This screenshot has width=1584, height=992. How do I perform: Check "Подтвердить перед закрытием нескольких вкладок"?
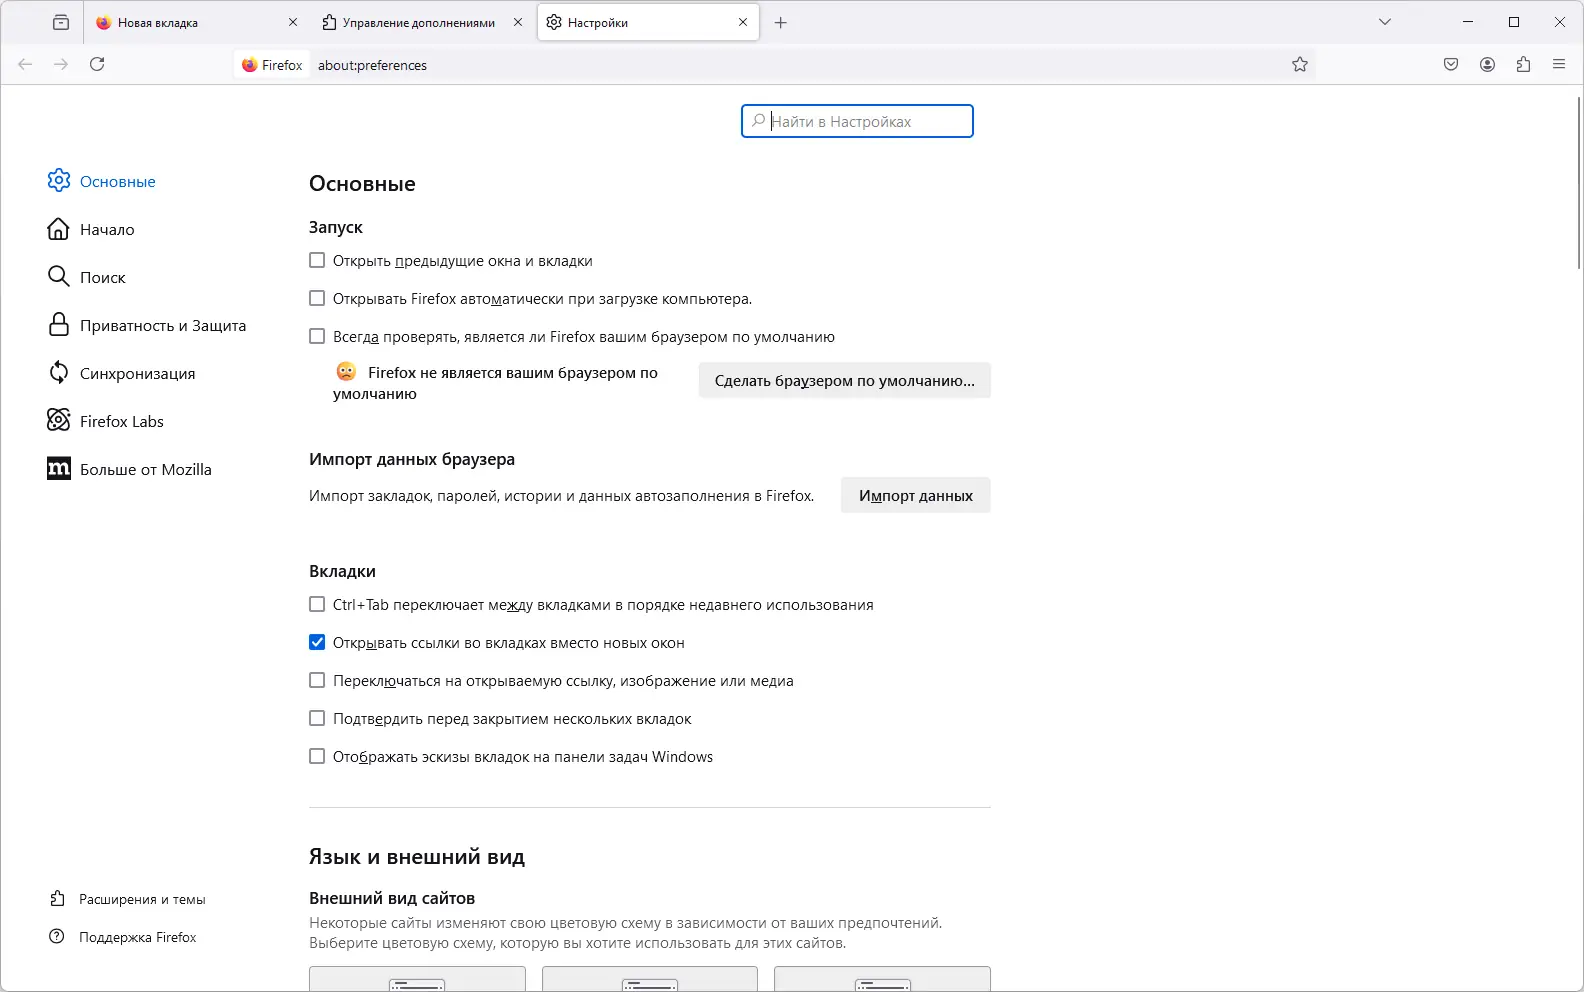coord(317,719)
